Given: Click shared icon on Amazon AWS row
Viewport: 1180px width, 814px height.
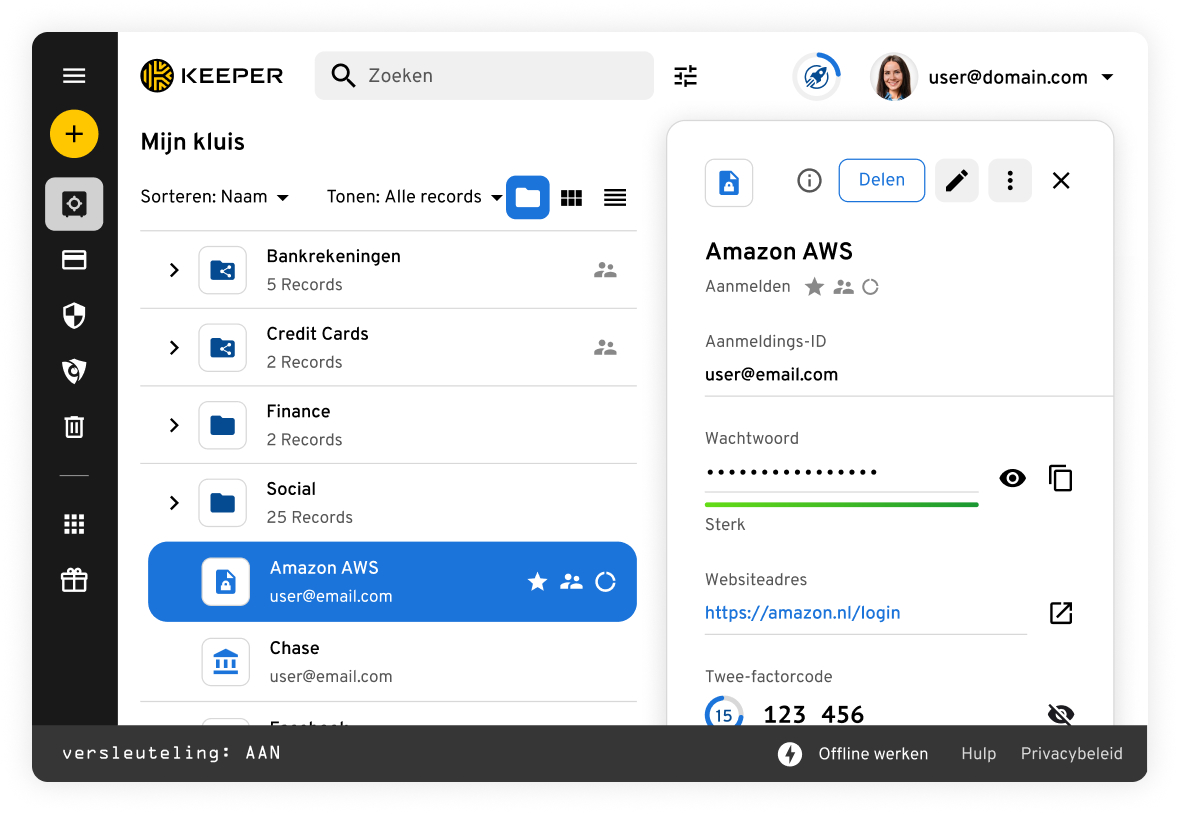Looking at the screenshot, I should coord(571,582).
